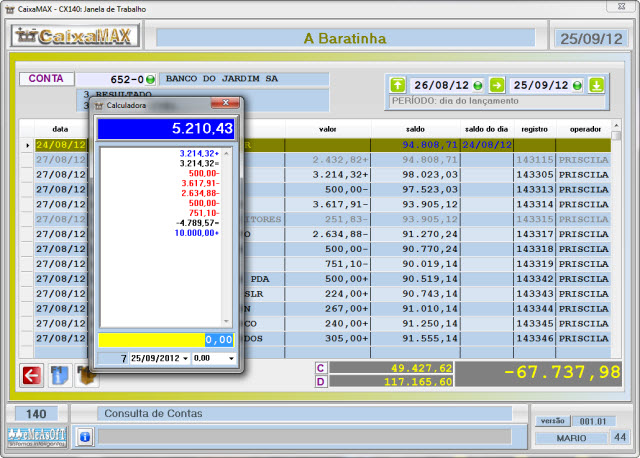Click the green right arrow between dates
640x458 pixels.
pos(496,84)
